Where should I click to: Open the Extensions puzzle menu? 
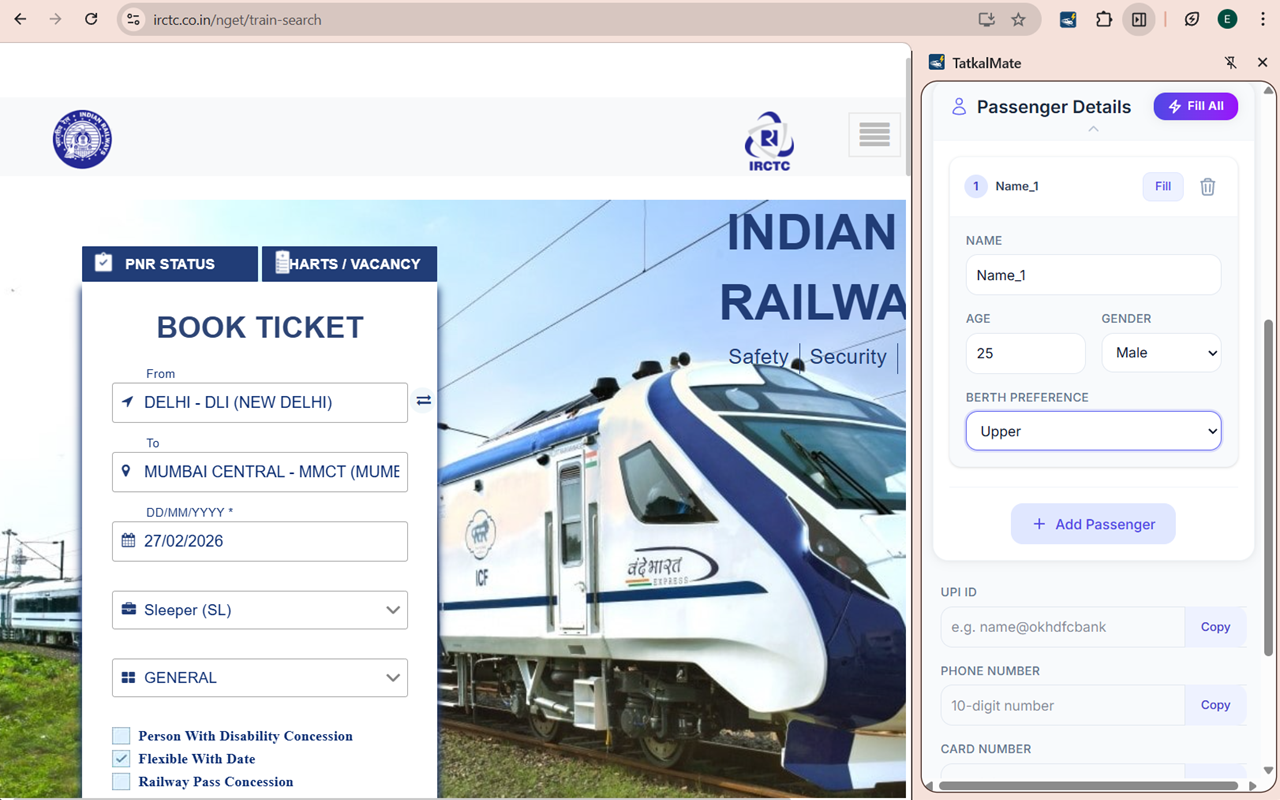[1104, 19]
